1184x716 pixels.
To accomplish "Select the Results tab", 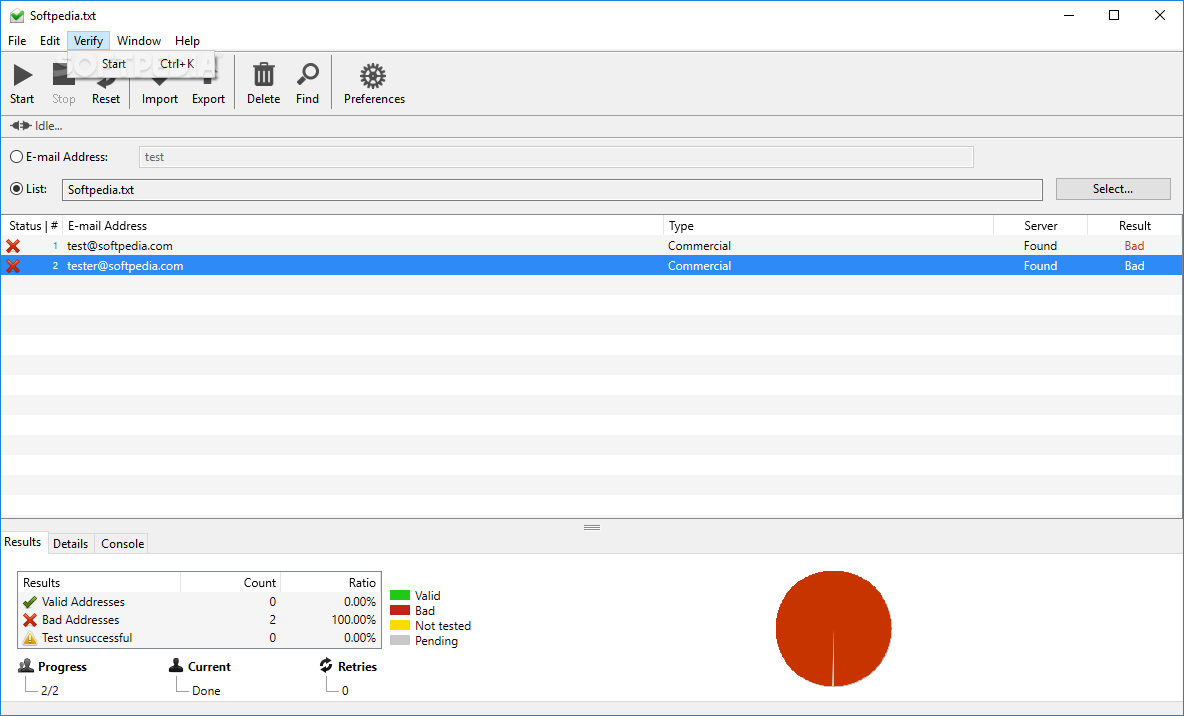I will (x=23, y=542).
